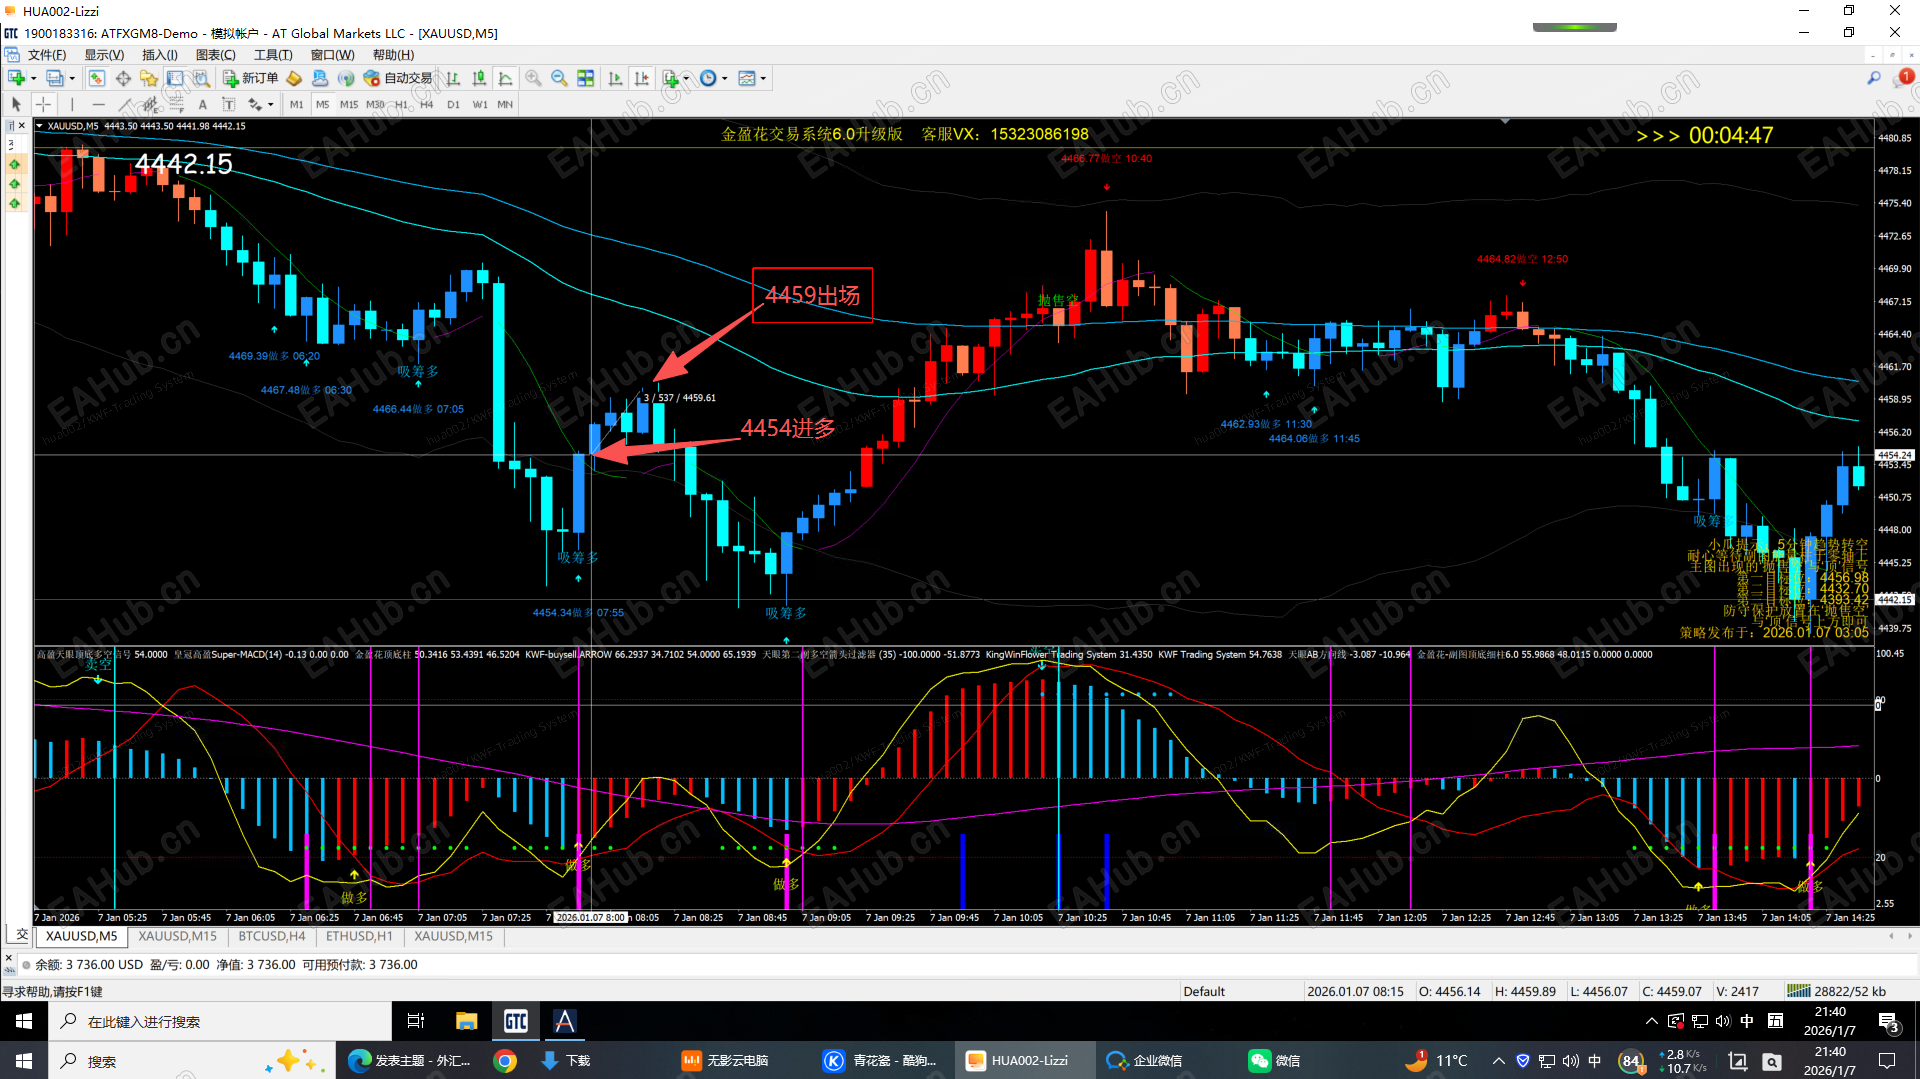Click the chart tabs scroll right arrow

(x=1909, y=936)
